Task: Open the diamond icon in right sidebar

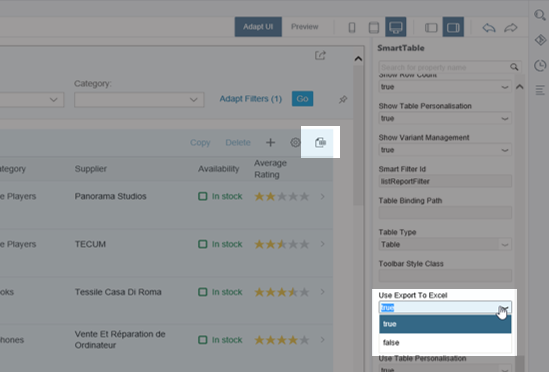Action: [x=540, y=40]
